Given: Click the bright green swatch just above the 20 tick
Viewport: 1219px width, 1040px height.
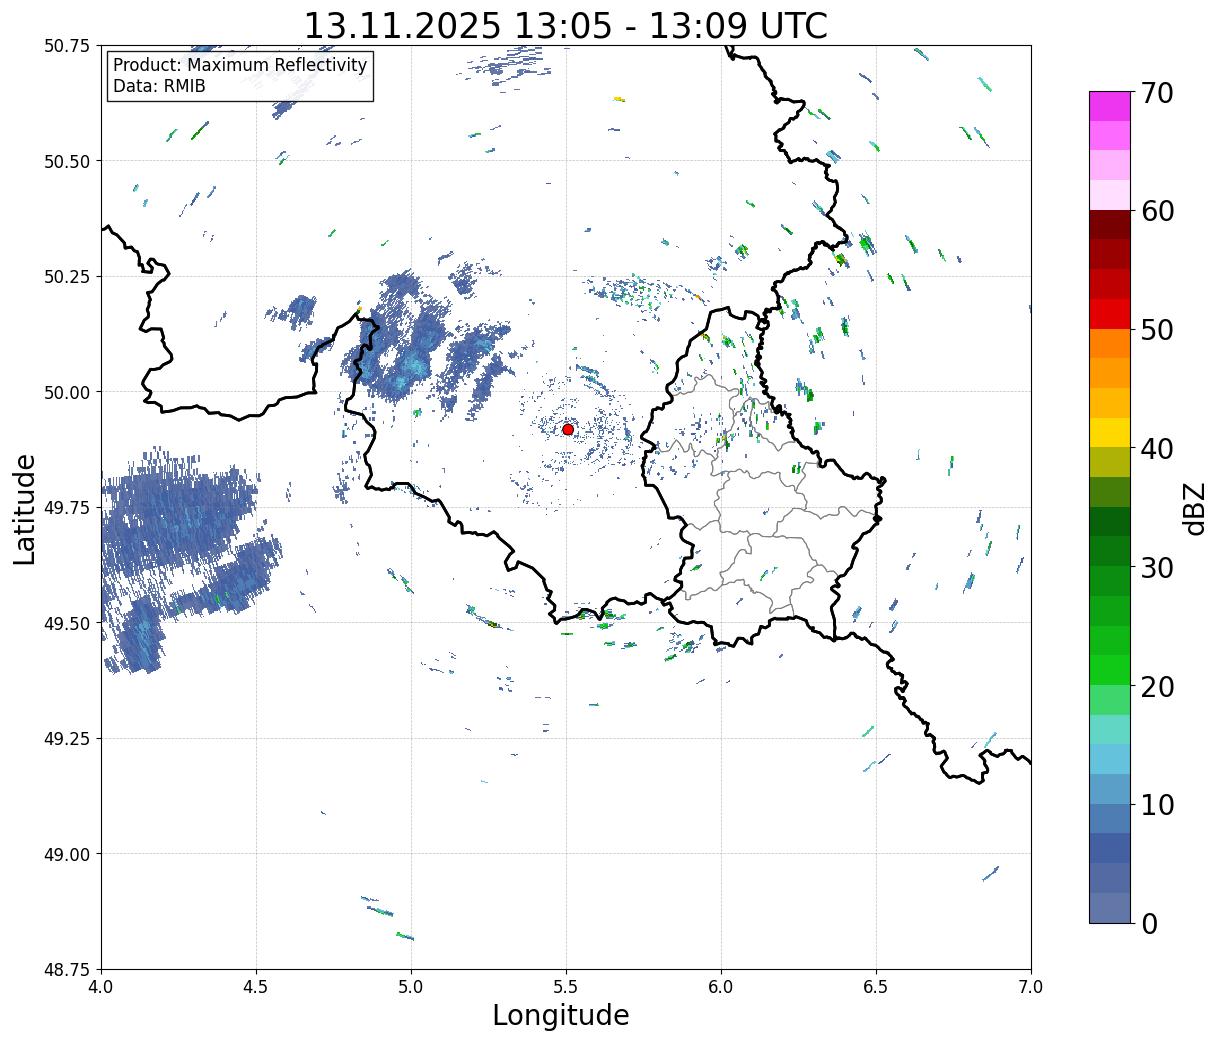Looking at the screenshot, I should (1110, 670).
